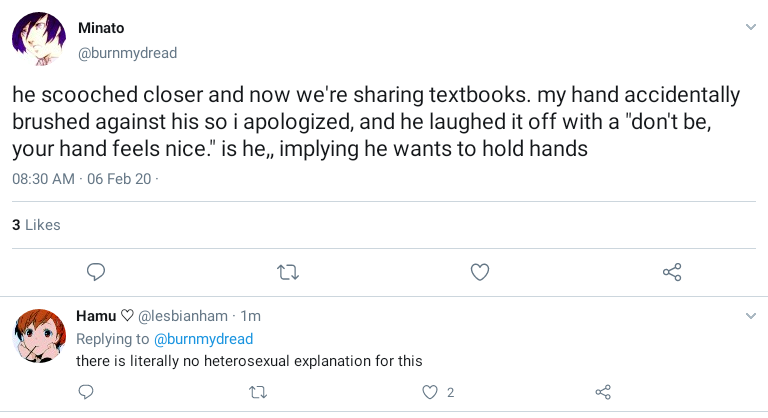The width and height of the screenshot is (768, 418).
Task: Retweet Minato's main tweet
Action: (288, 272)
